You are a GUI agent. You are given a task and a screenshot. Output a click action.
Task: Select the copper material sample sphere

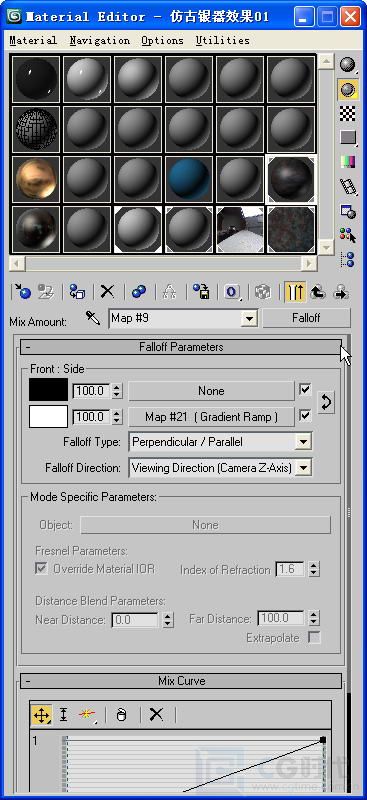click(x=36, y=180)
